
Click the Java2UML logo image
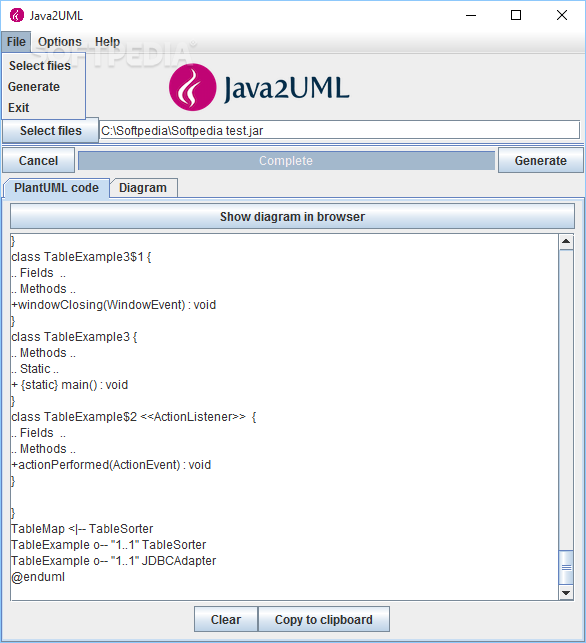(259, 87)
